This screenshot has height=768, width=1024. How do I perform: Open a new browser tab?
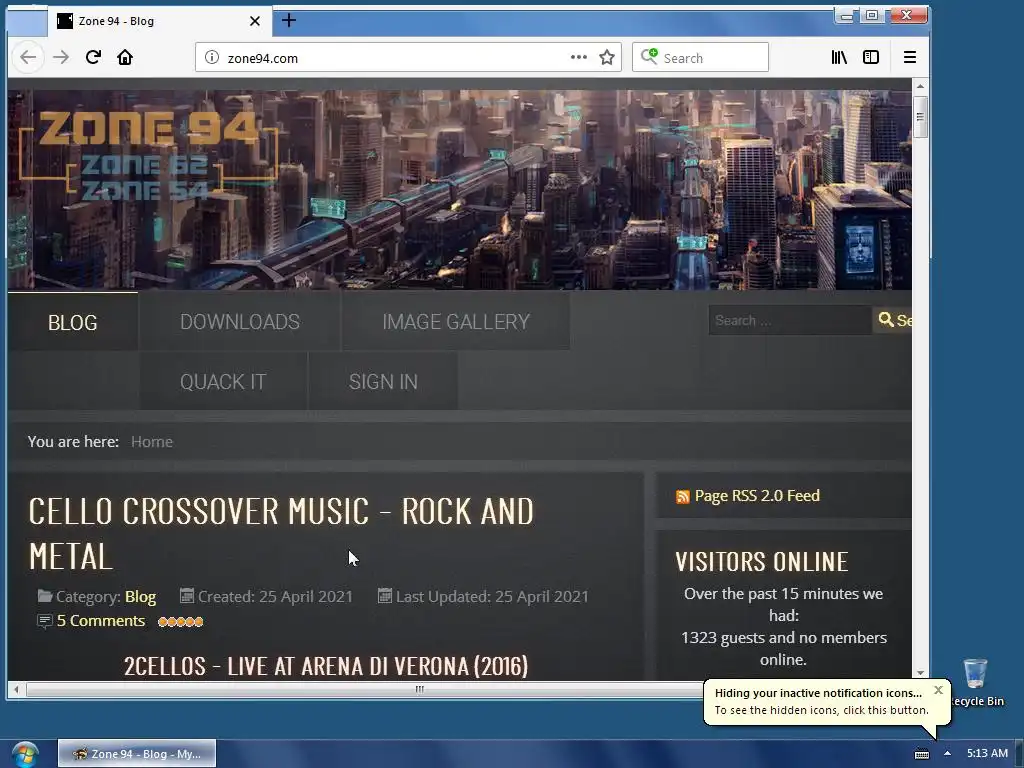(289, 21)
